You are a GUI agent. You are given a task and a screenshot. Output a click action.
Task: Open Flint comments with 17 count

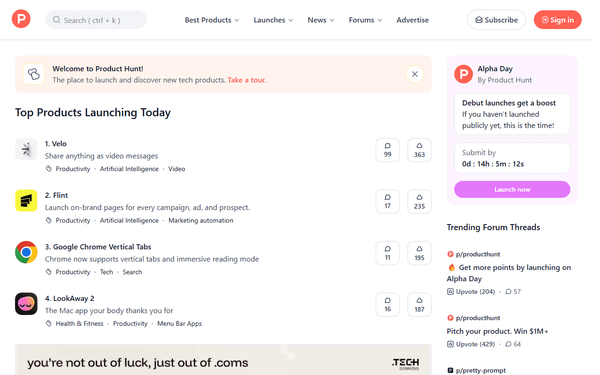coord(387,201)
